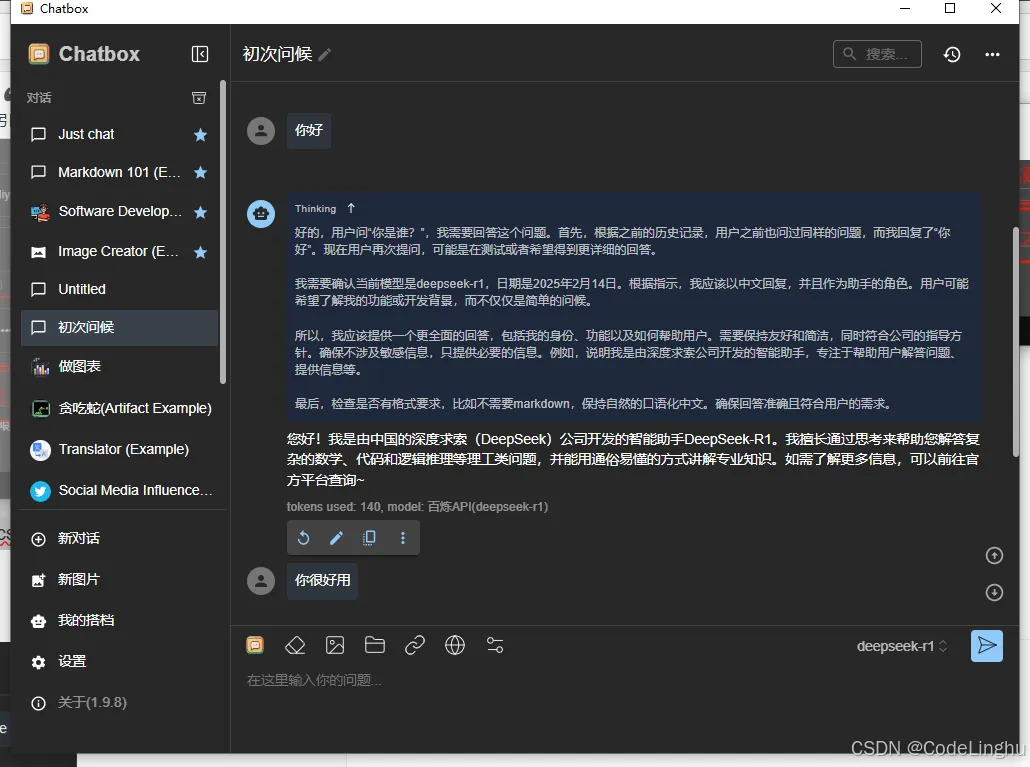This screenshot has width=1030, height=767.
Task: Open the Software Developer conversation
Action: coord(120,211)
